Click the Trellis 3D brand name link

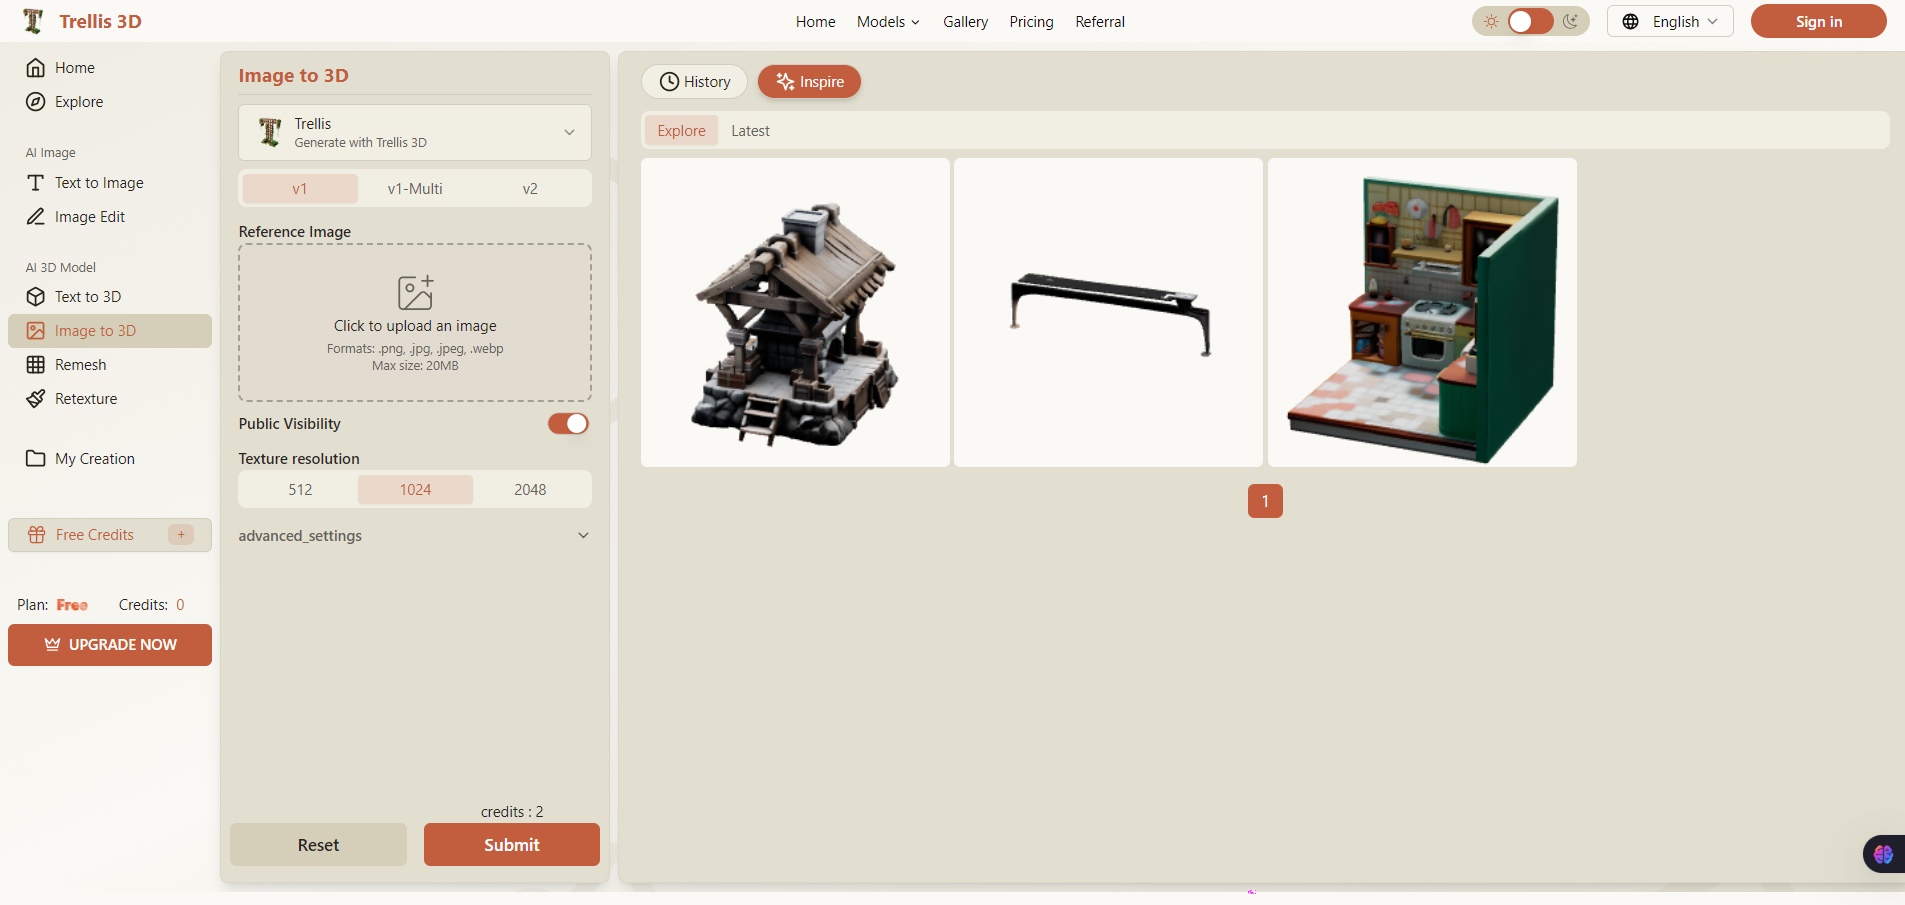100,21
